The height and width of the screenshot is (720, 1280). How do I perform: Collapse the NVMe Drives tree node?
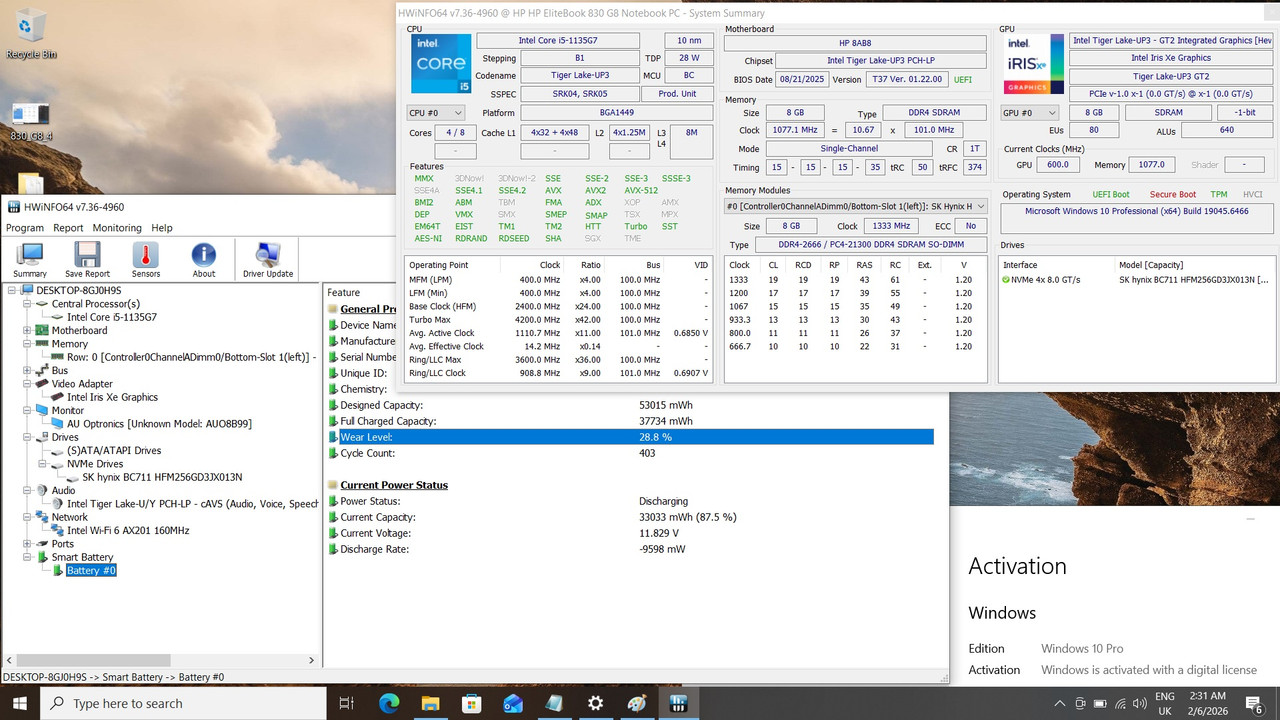[x=42, y=464]
